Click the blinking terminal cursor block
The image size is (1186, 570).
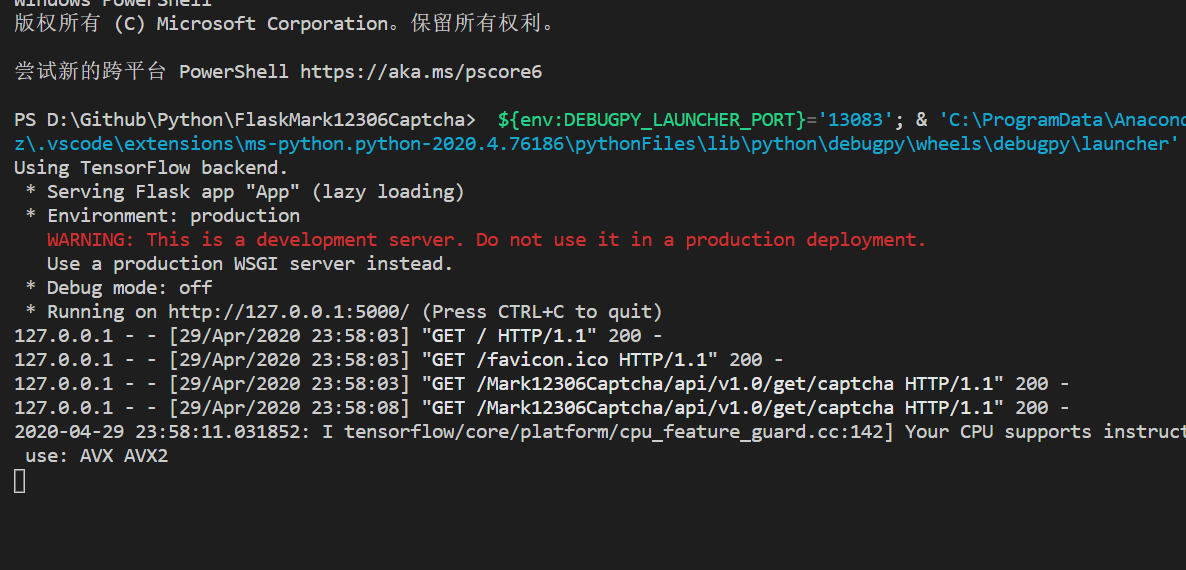coord(20,481)
